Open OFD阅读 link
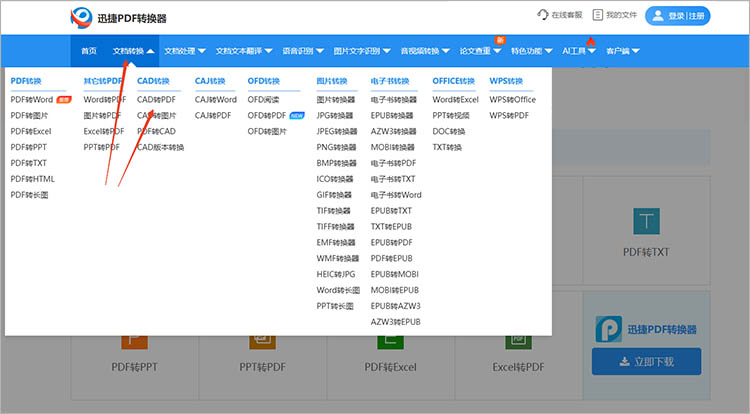This screenshot has height=414, width=750. point(263,99)
